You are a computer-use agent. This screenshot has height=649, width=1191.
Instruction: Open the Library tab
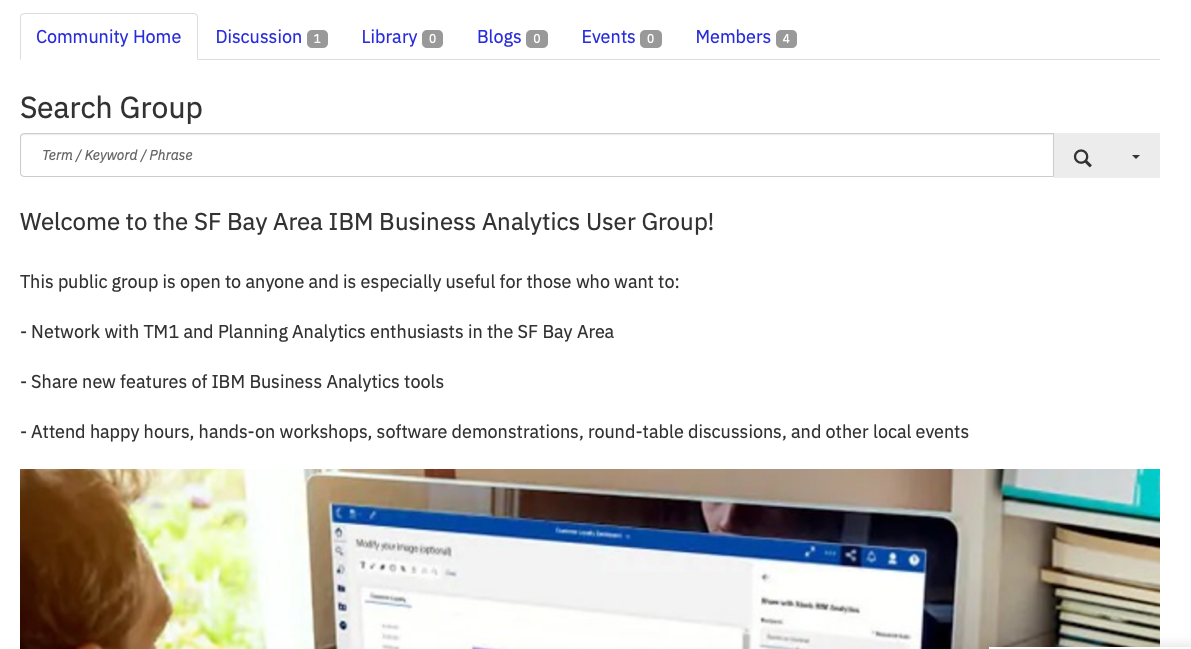pos(402,36)
